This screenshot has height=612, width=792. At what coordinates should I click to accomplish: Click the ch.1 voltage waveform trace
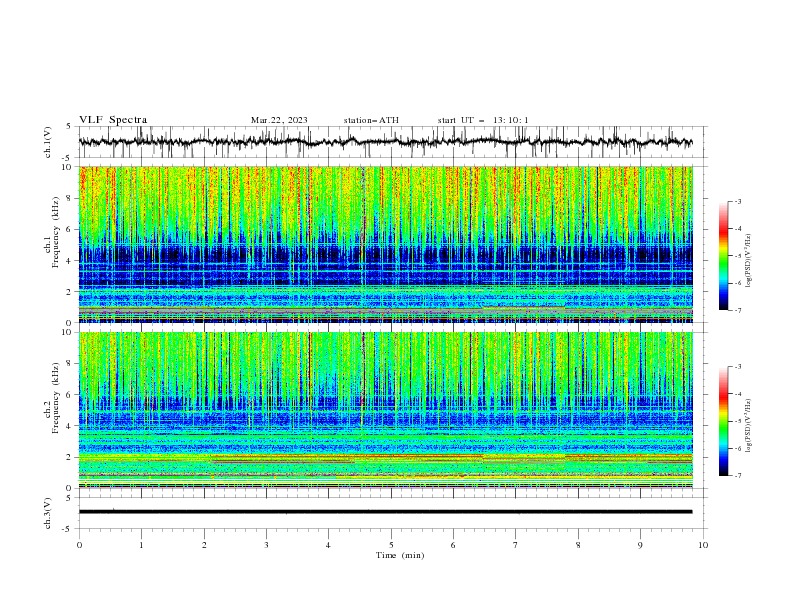(385, 142)
